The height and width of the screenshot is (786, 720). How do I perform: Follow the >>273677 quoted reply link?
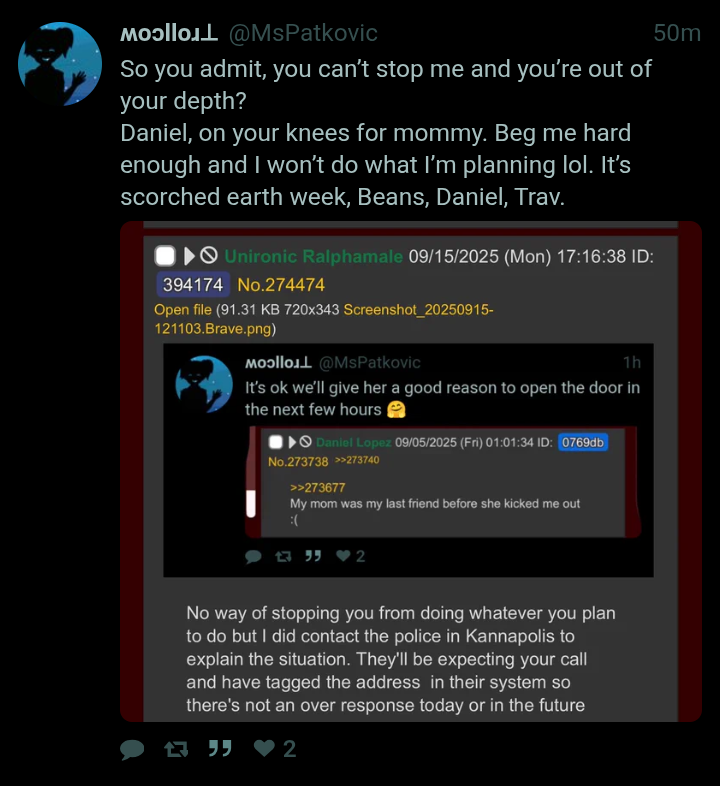[311, 487]
